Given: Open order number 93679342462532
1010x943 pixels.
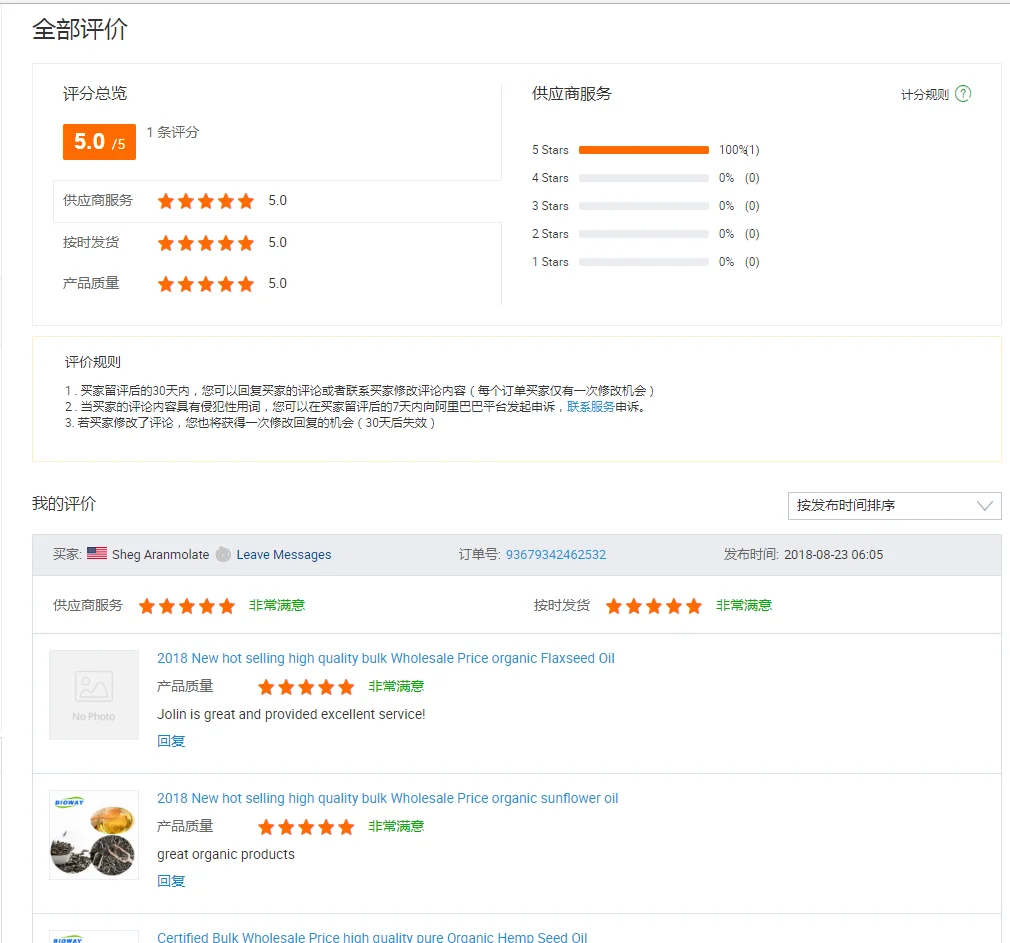Looking at the screenshot, I should [x=555, y=555].
